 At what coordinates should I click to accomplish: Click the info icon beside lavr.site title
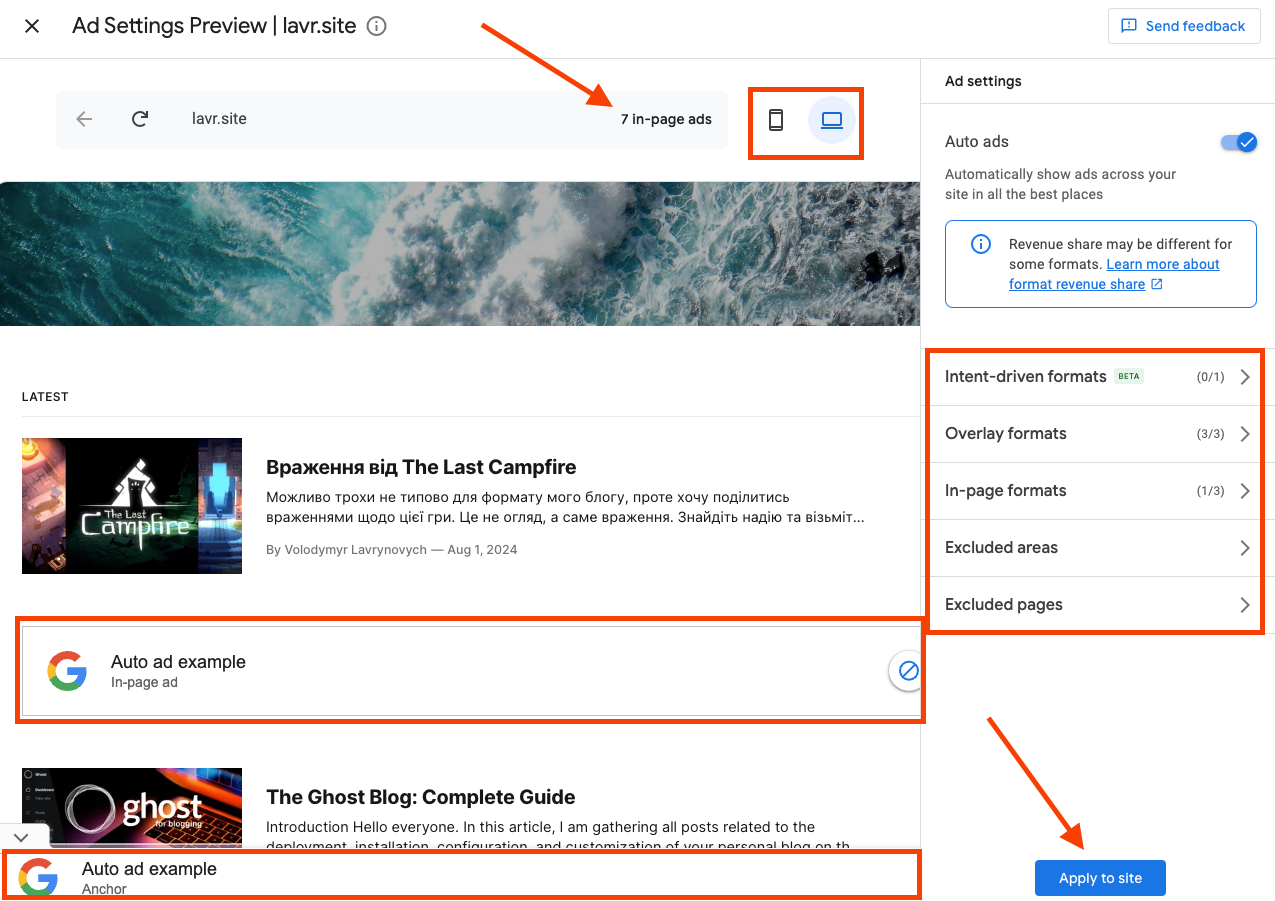(376, 26)
